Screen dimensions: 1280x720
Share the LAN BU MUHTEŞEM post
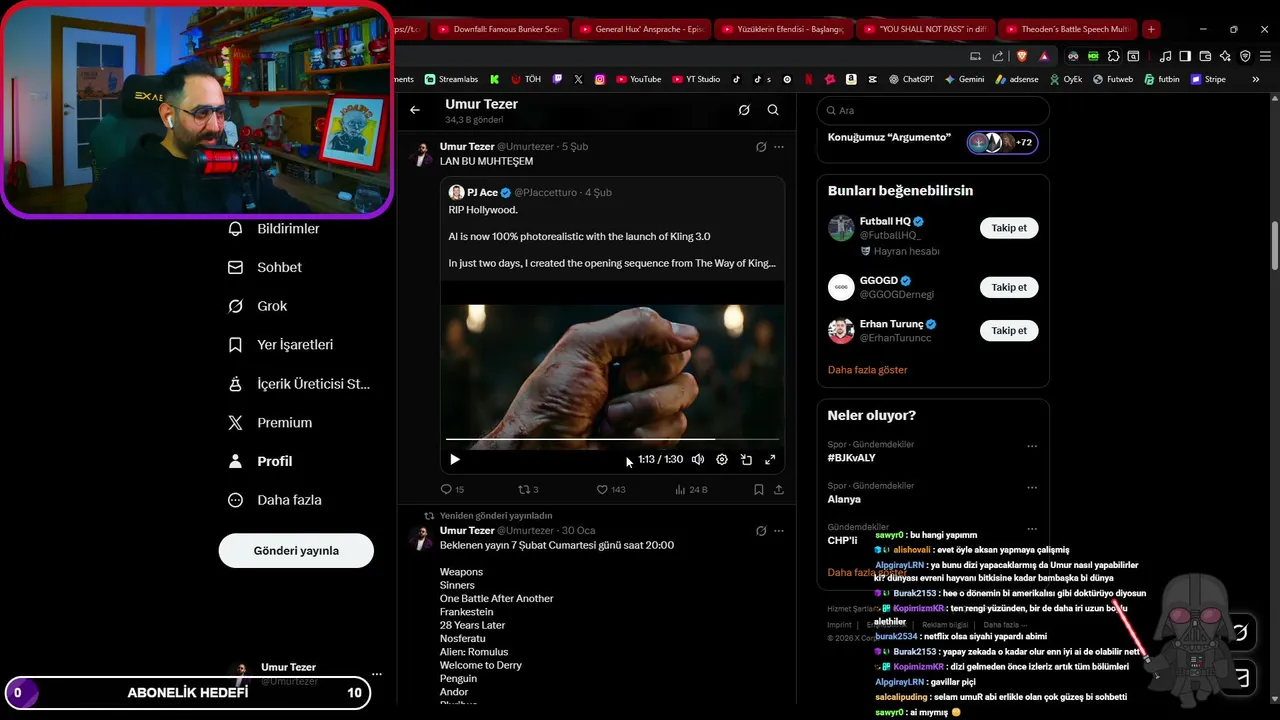point(779,490)
